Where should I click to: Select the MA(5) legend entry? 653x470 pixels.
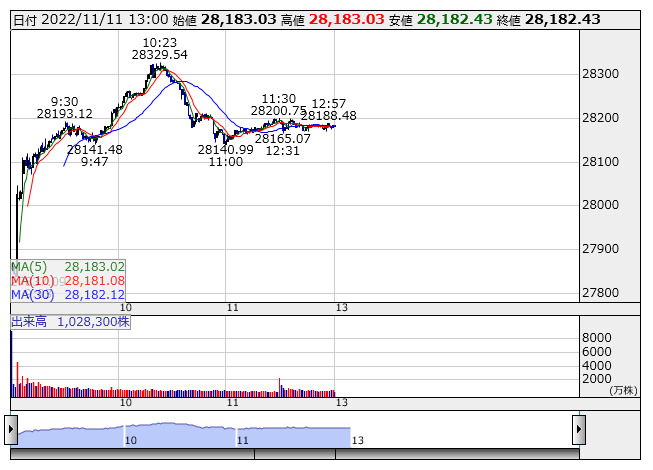point(68,267)
